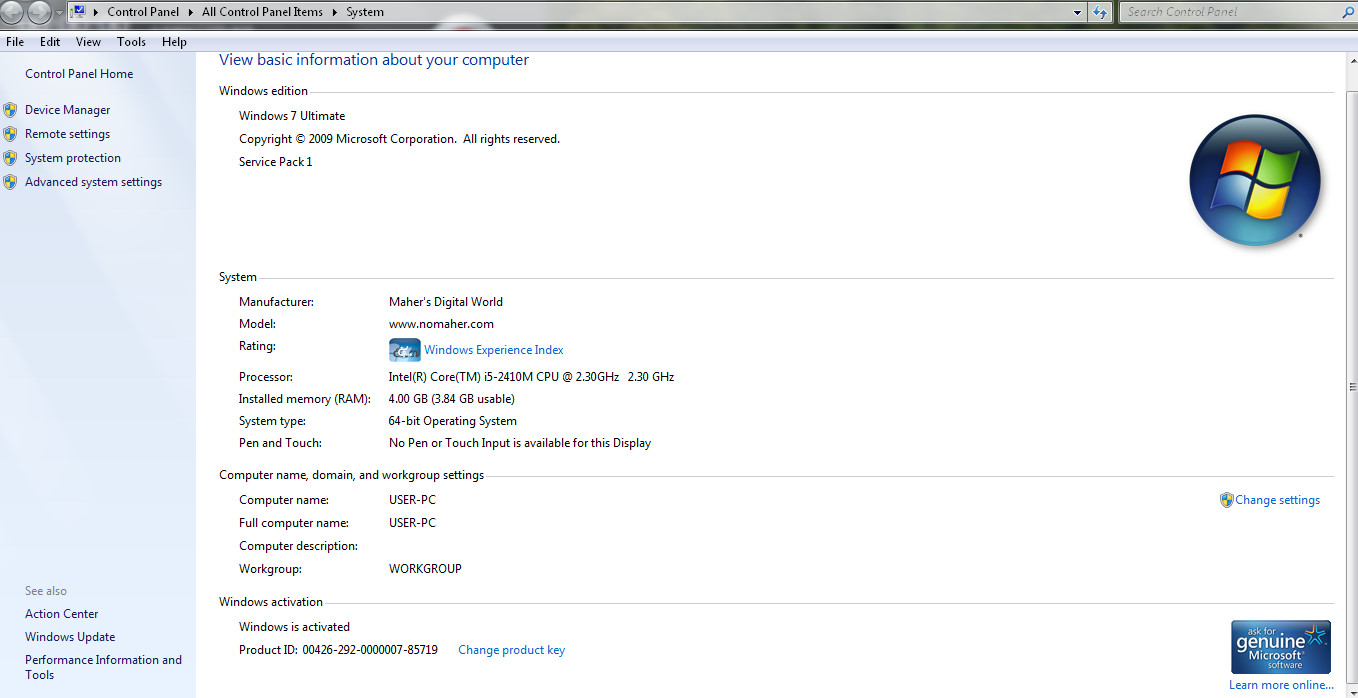The height and width of the screenshot is (698, 1358).
Task: Click the Change product key link
Action: 511,650
